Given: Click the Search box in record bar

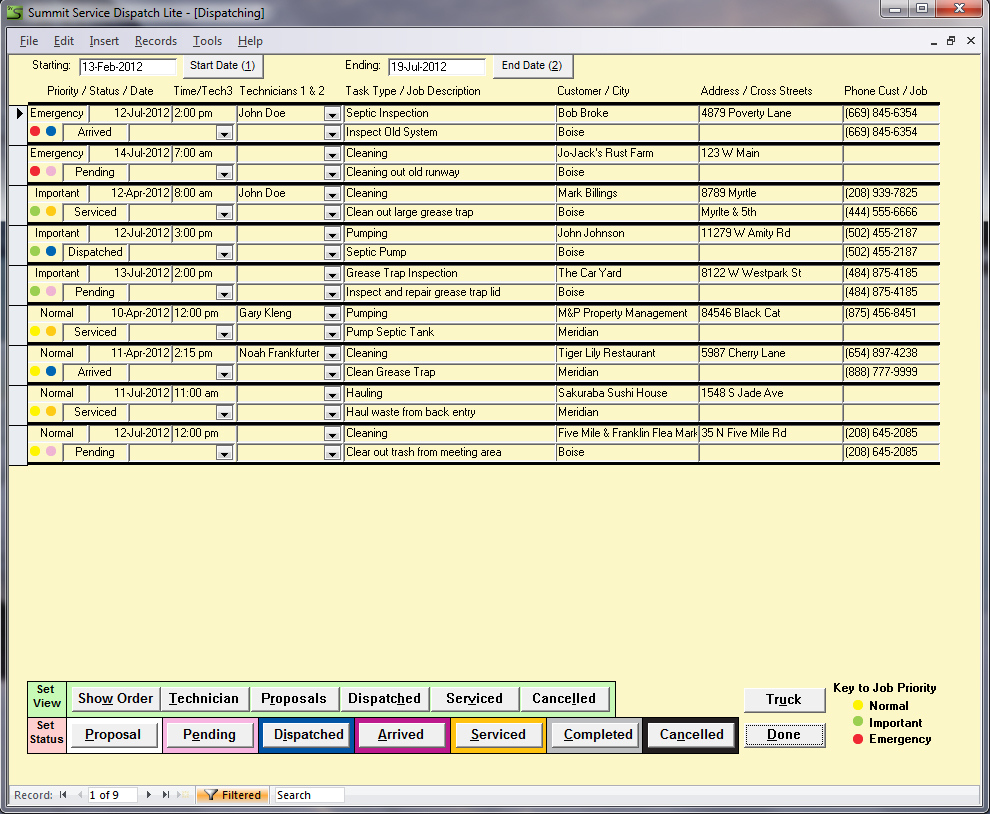Looking at the screenshot, I should pyautogui.click(x=309, y=795).
